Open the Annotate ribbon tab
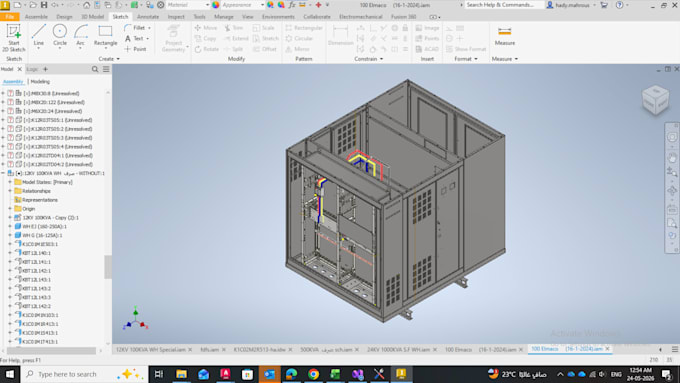The image size is (680, 383). (x=148, y=16)
